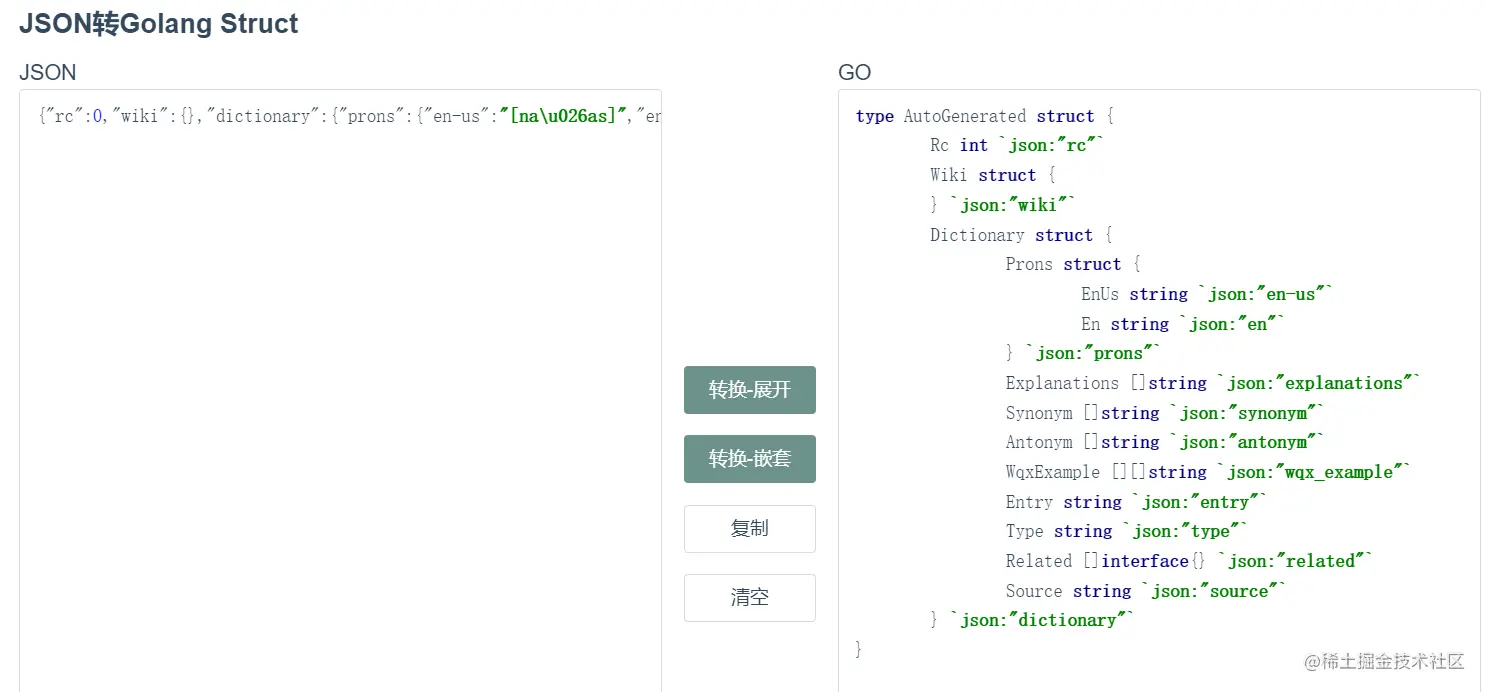1485x692 pixels.
Task: Click the 'Explanations []string' line
Action: [1213, 383]
